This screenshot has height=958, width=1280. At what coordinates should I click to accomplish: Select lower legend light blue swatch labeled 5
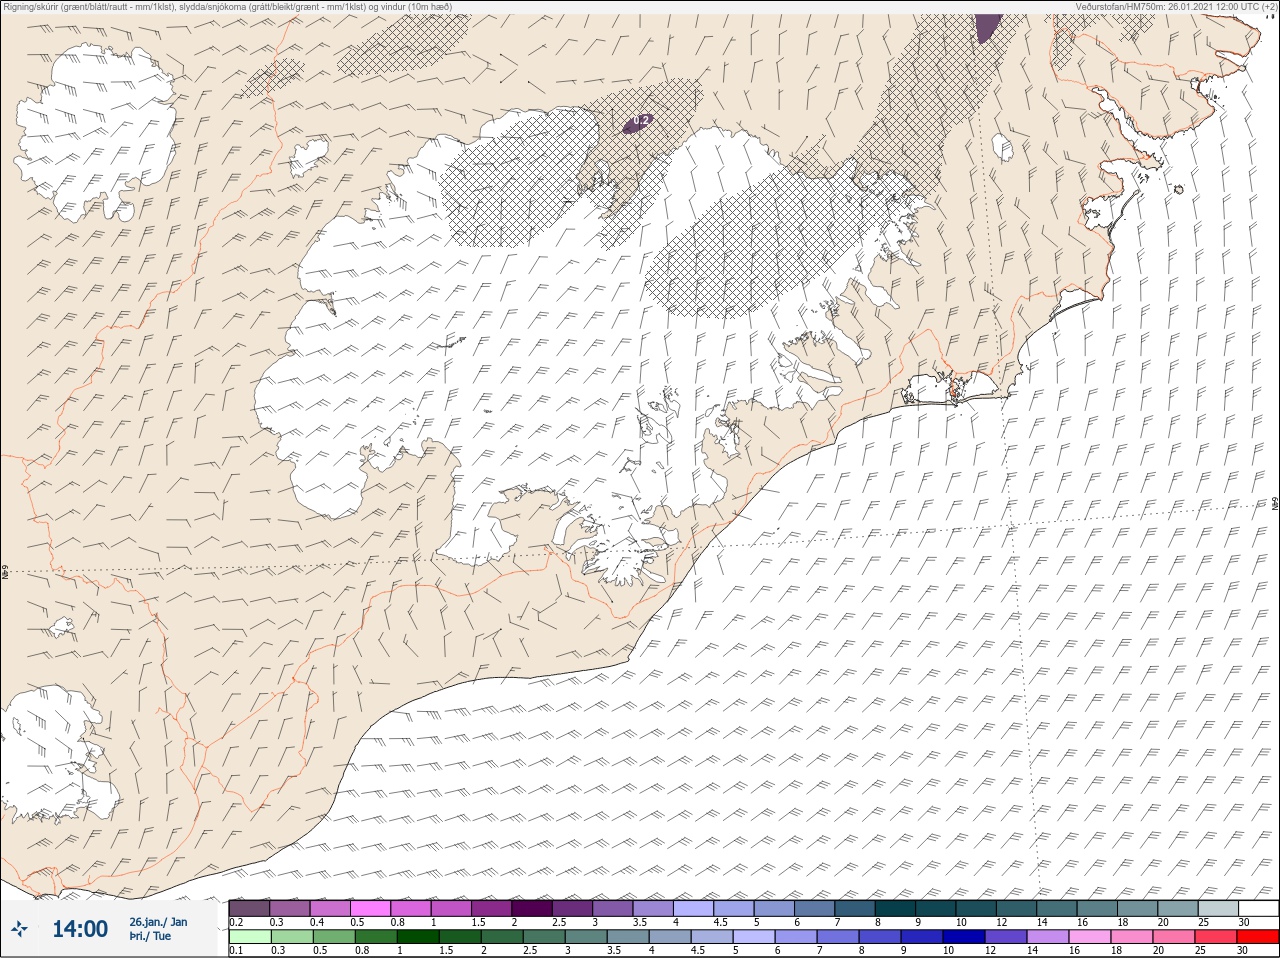click(x=753, y=937)
